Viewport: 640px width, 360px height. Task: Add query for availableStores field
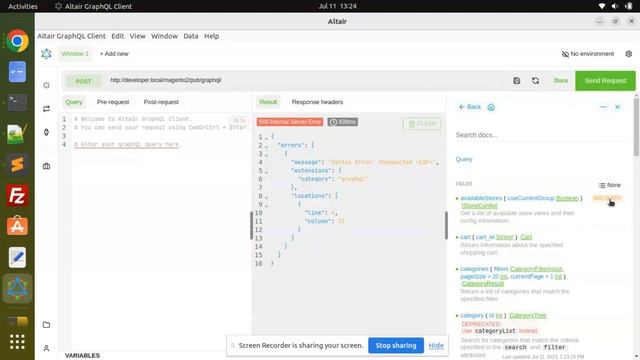click(607, 198)
